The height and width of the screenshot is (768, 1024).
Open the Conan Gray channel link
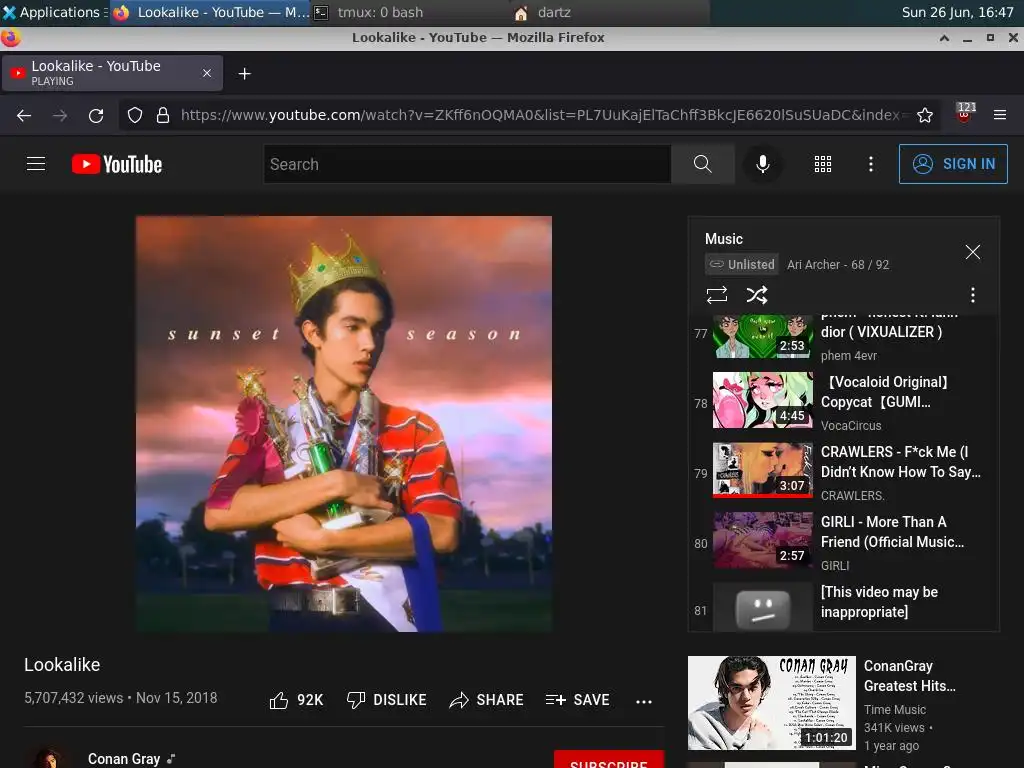tap(124, 759)
